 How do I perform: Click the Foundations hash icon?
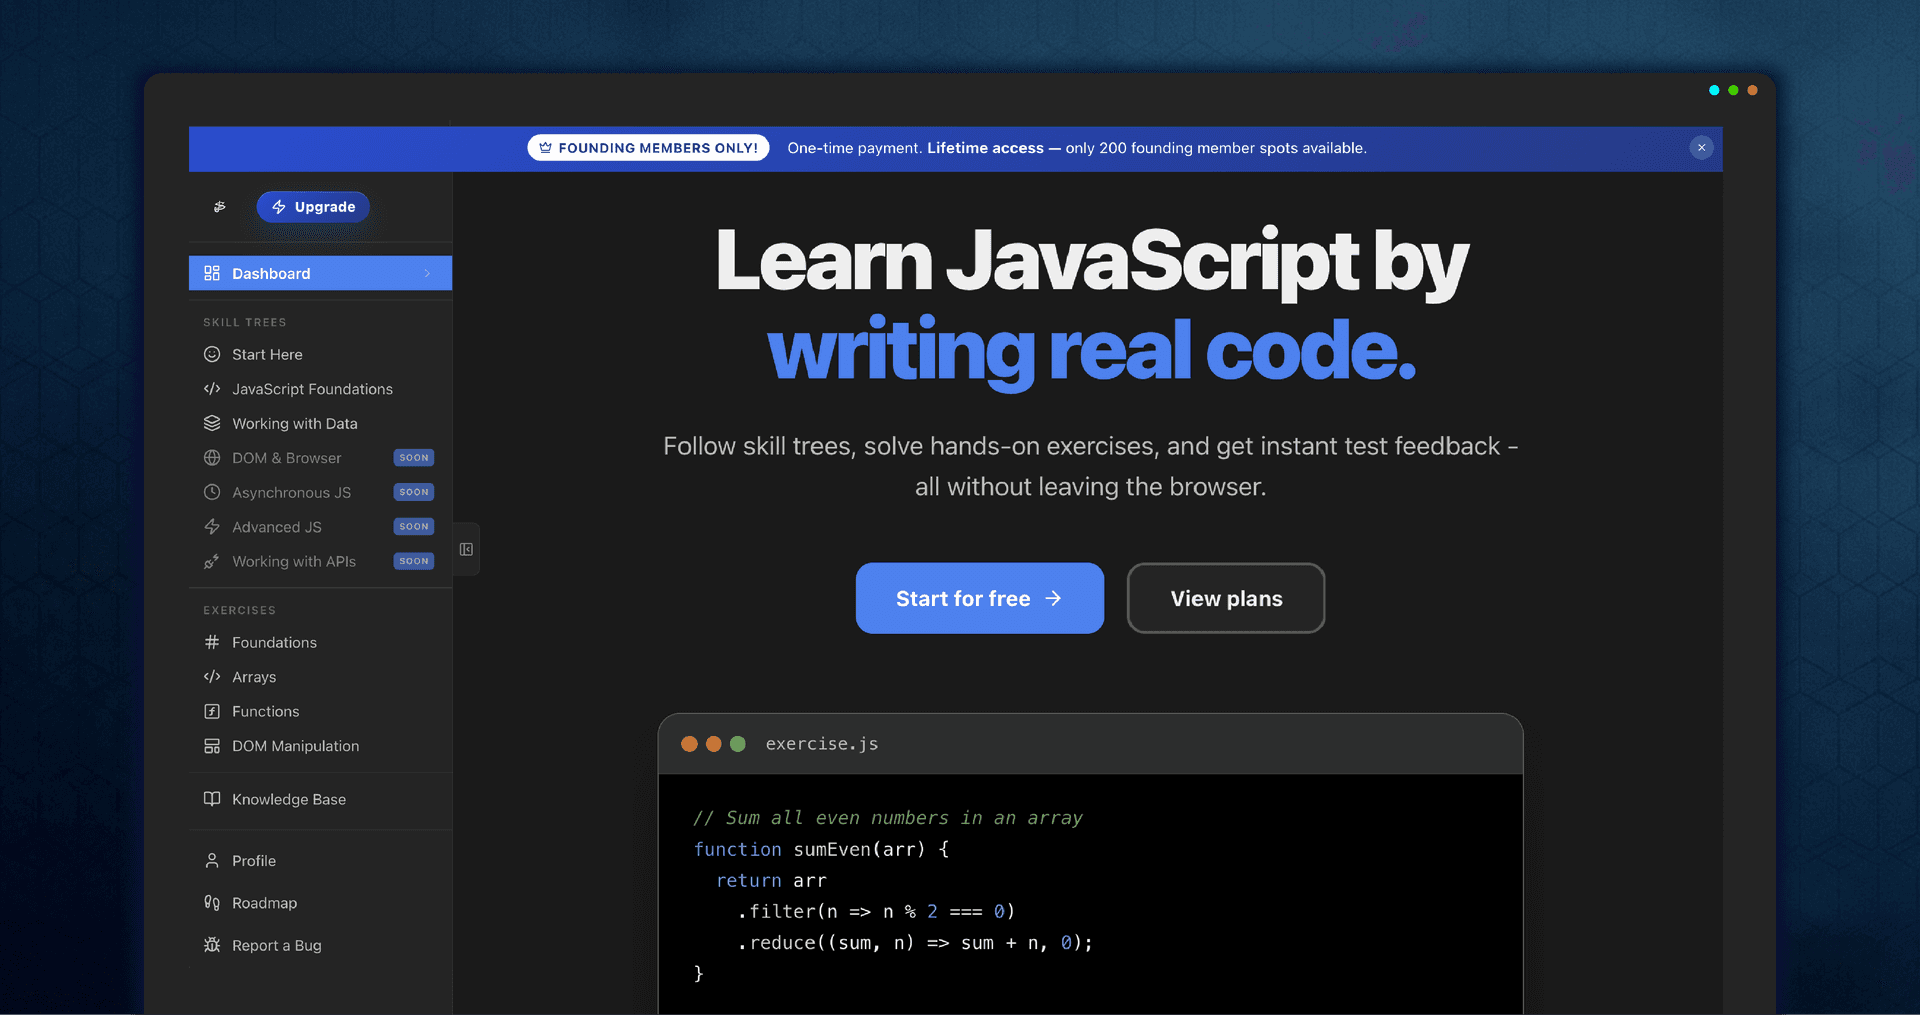click(212, 642)
